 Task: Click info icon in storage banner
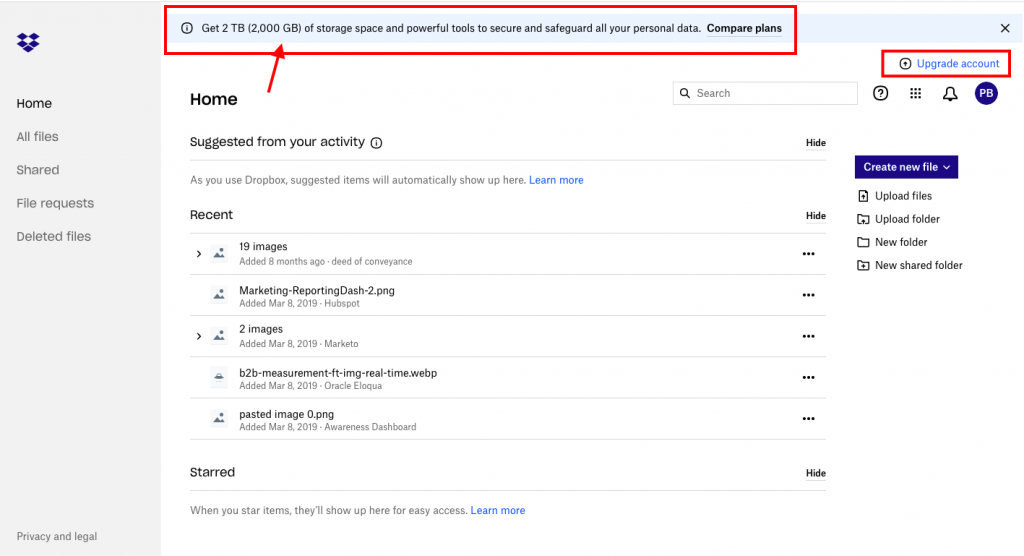pyautogui.click(x=187, y=28)
